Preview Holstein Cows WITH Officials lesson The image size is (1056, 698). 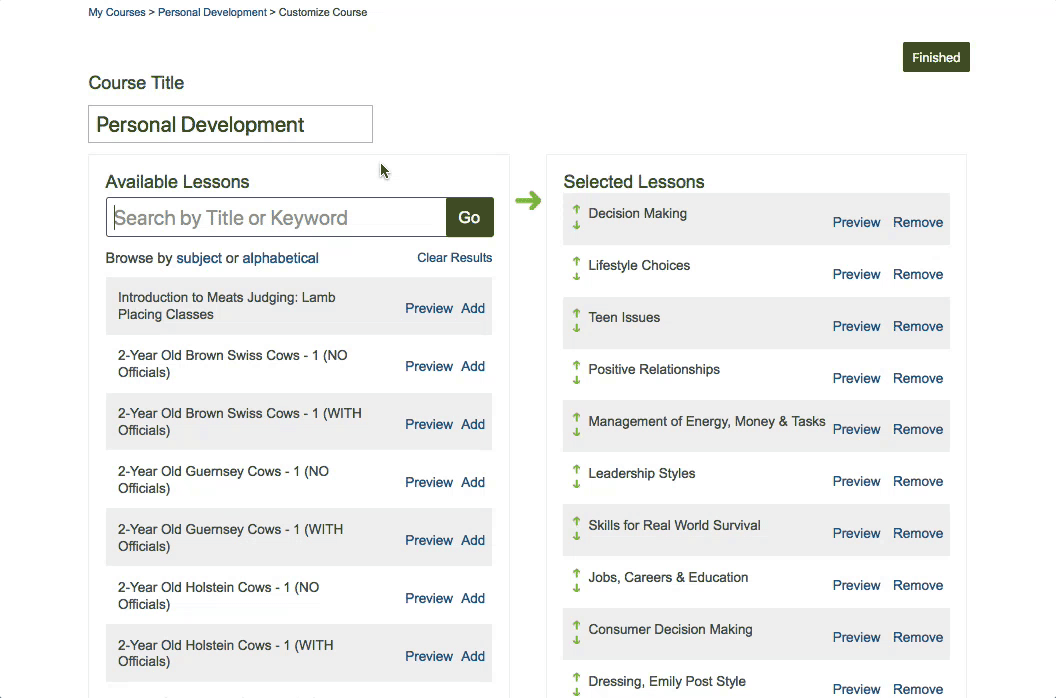coord(429,656)
